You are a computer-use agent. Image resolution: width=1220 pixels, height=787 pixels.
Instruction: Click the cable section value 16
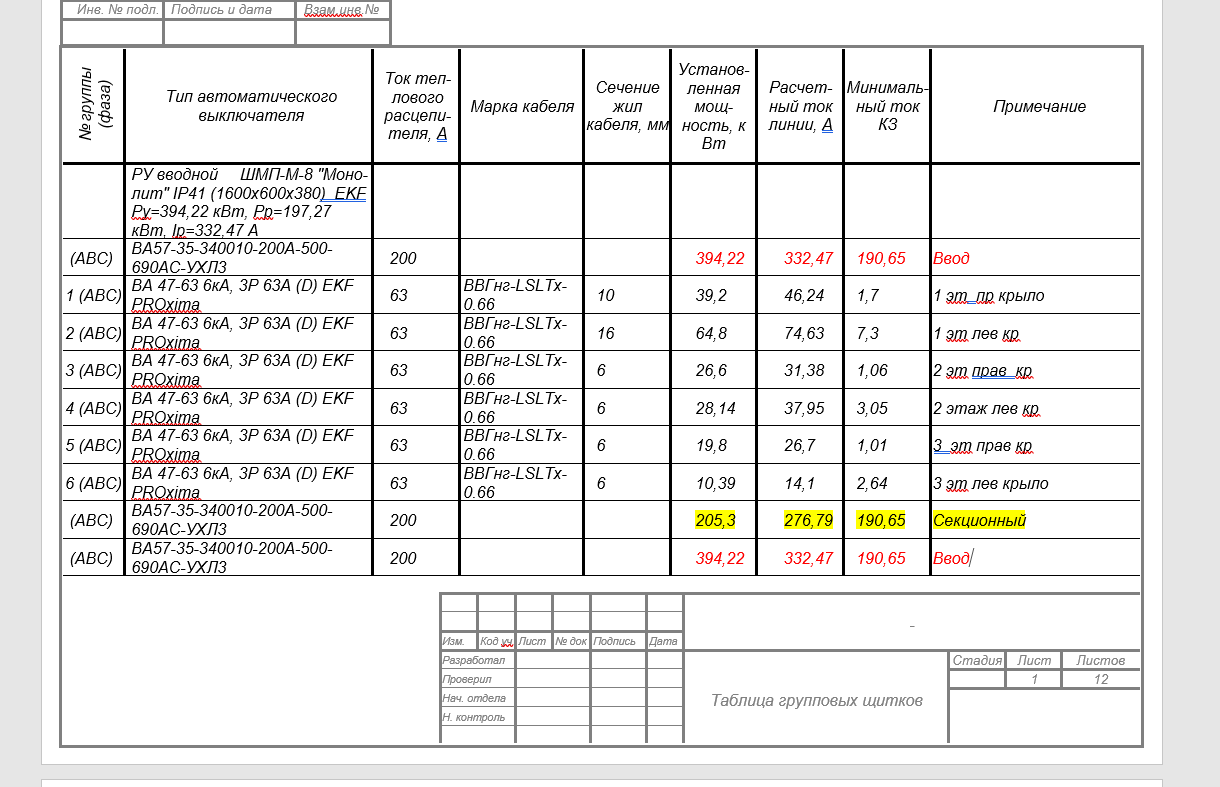pos(606,333)
